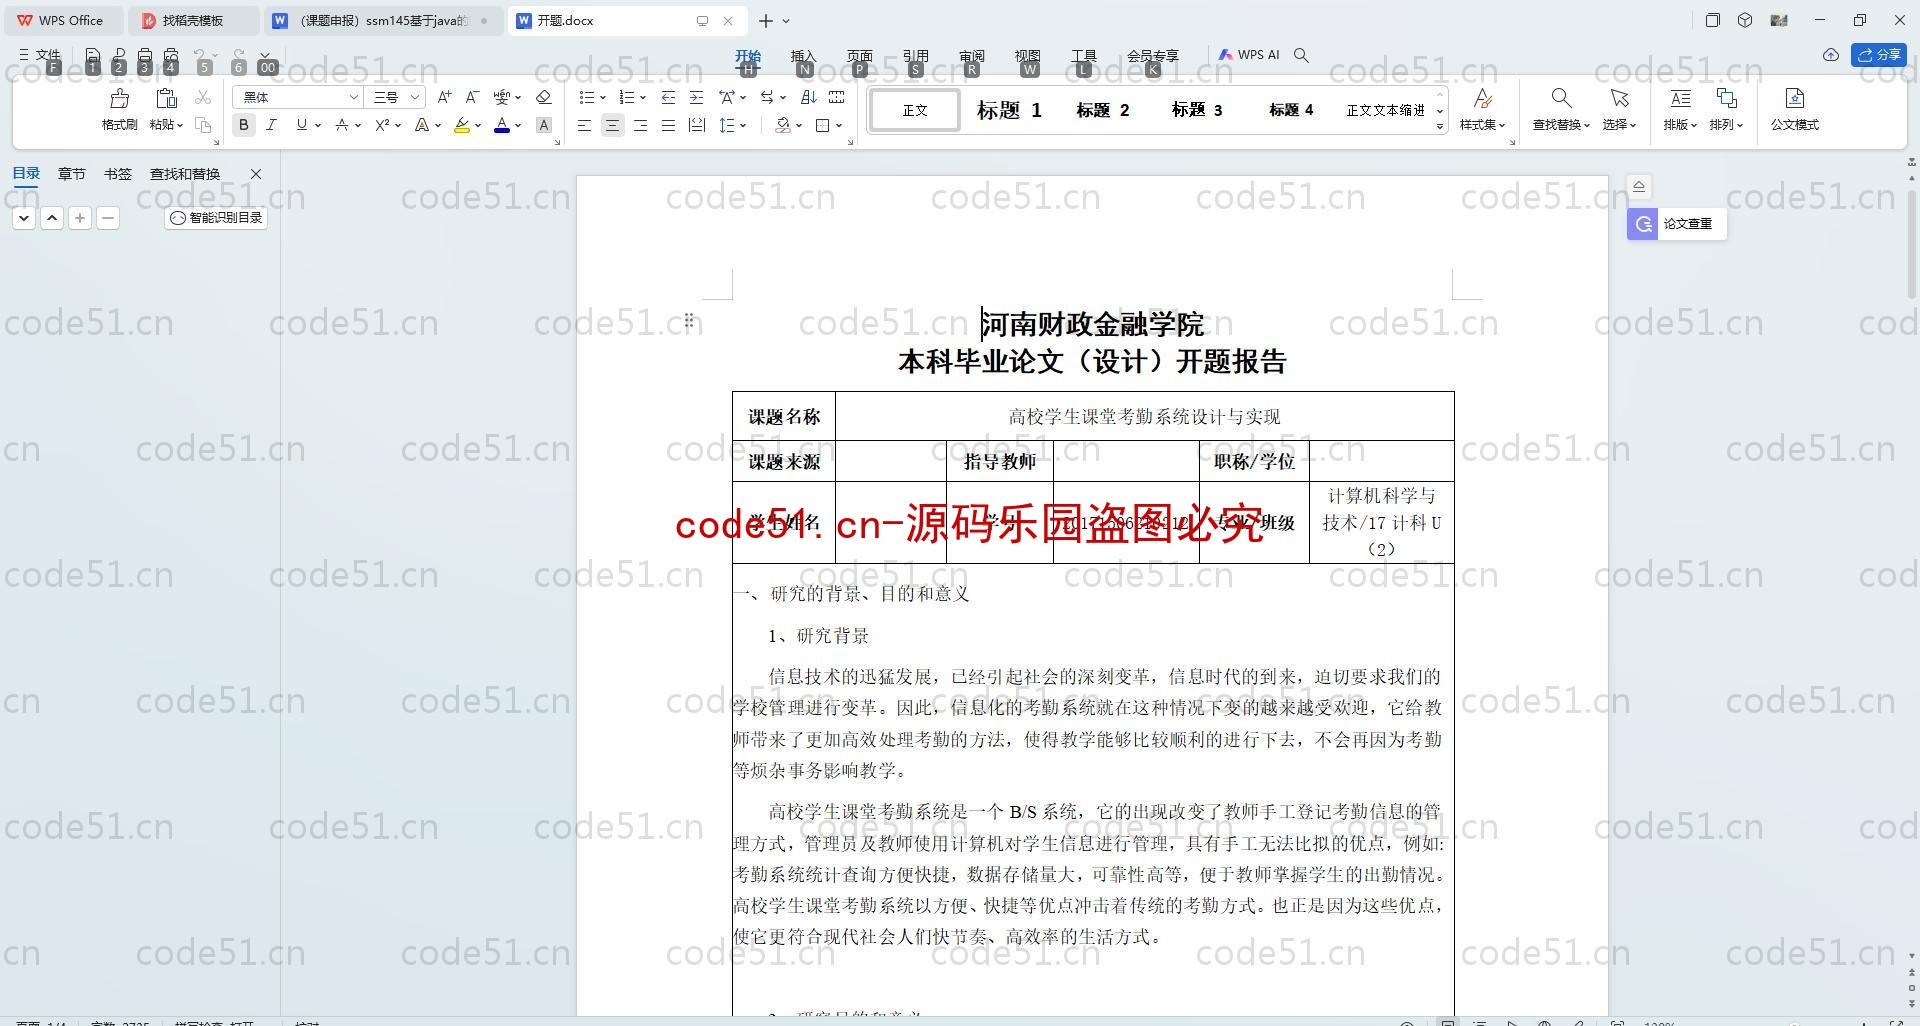The height and width of the screenshot is (1026, 1920).
Task: Click the Print icon in quick toolbar
Action: [x=145, y=55]
